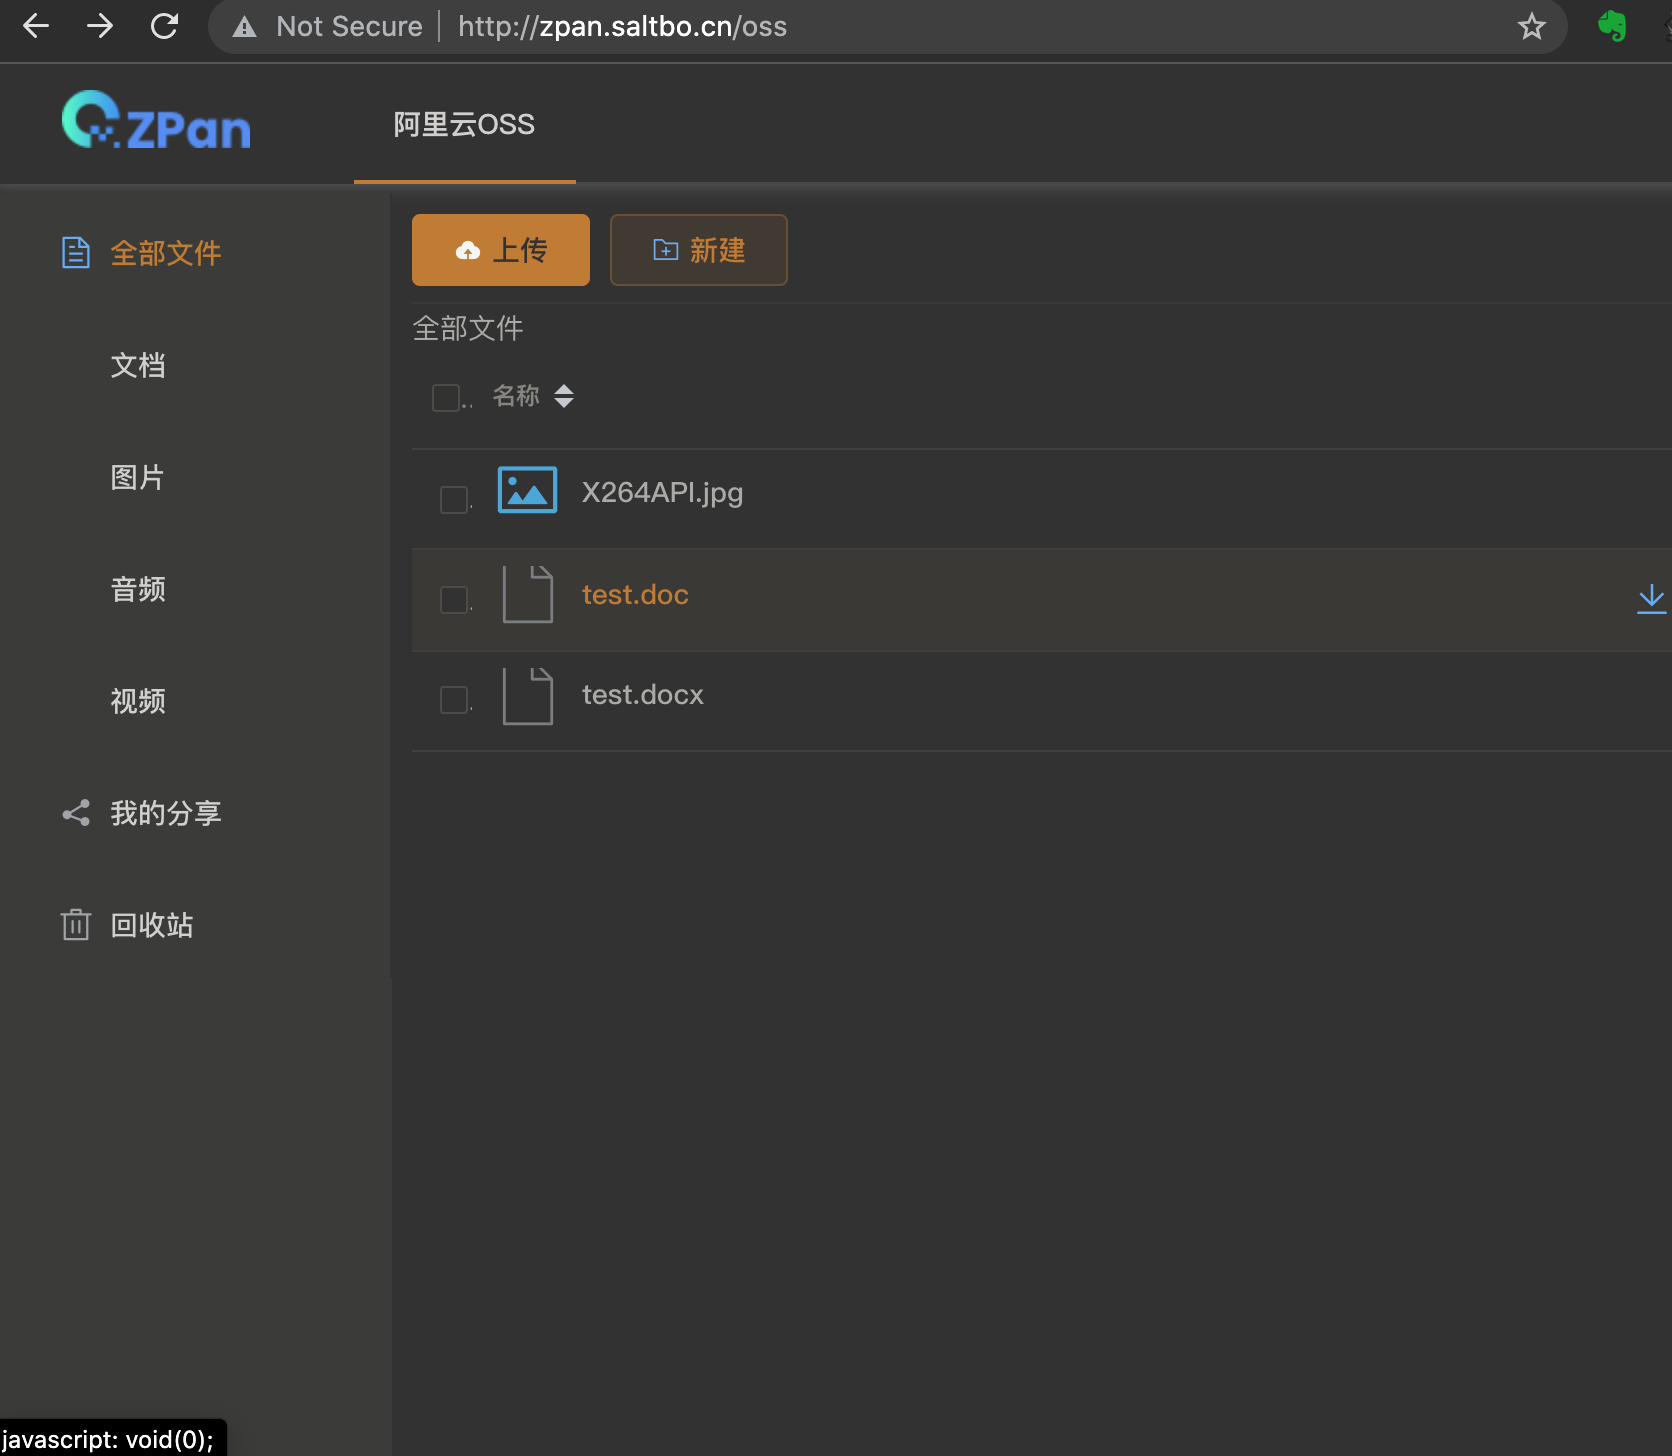
Task: Open 我的分享 my shares panel
Action: coord(166,813)
